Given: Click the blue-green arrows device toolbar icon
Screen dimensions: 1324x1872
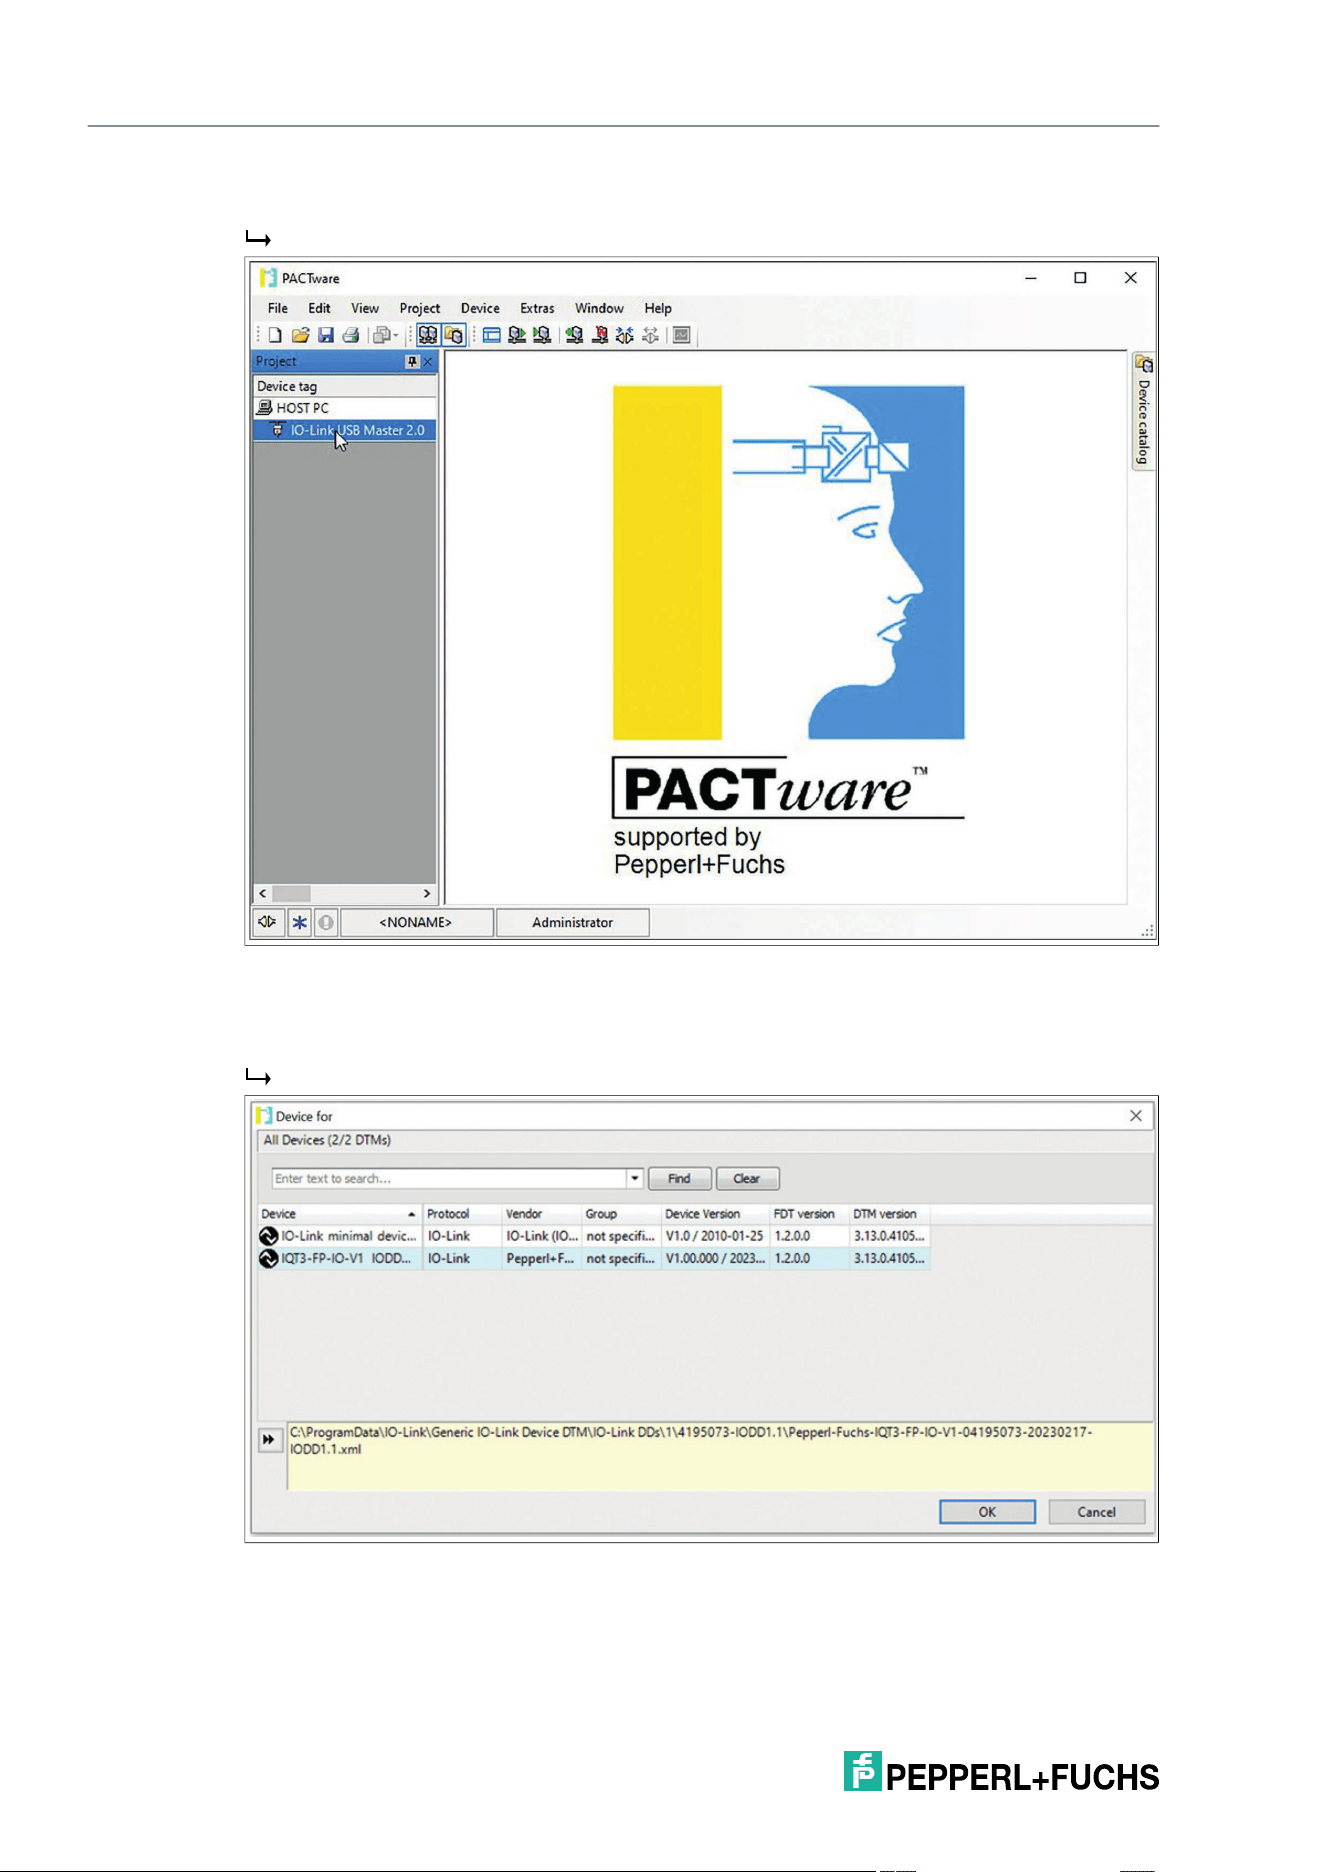Looking at the screenshot, I should 625,335.
